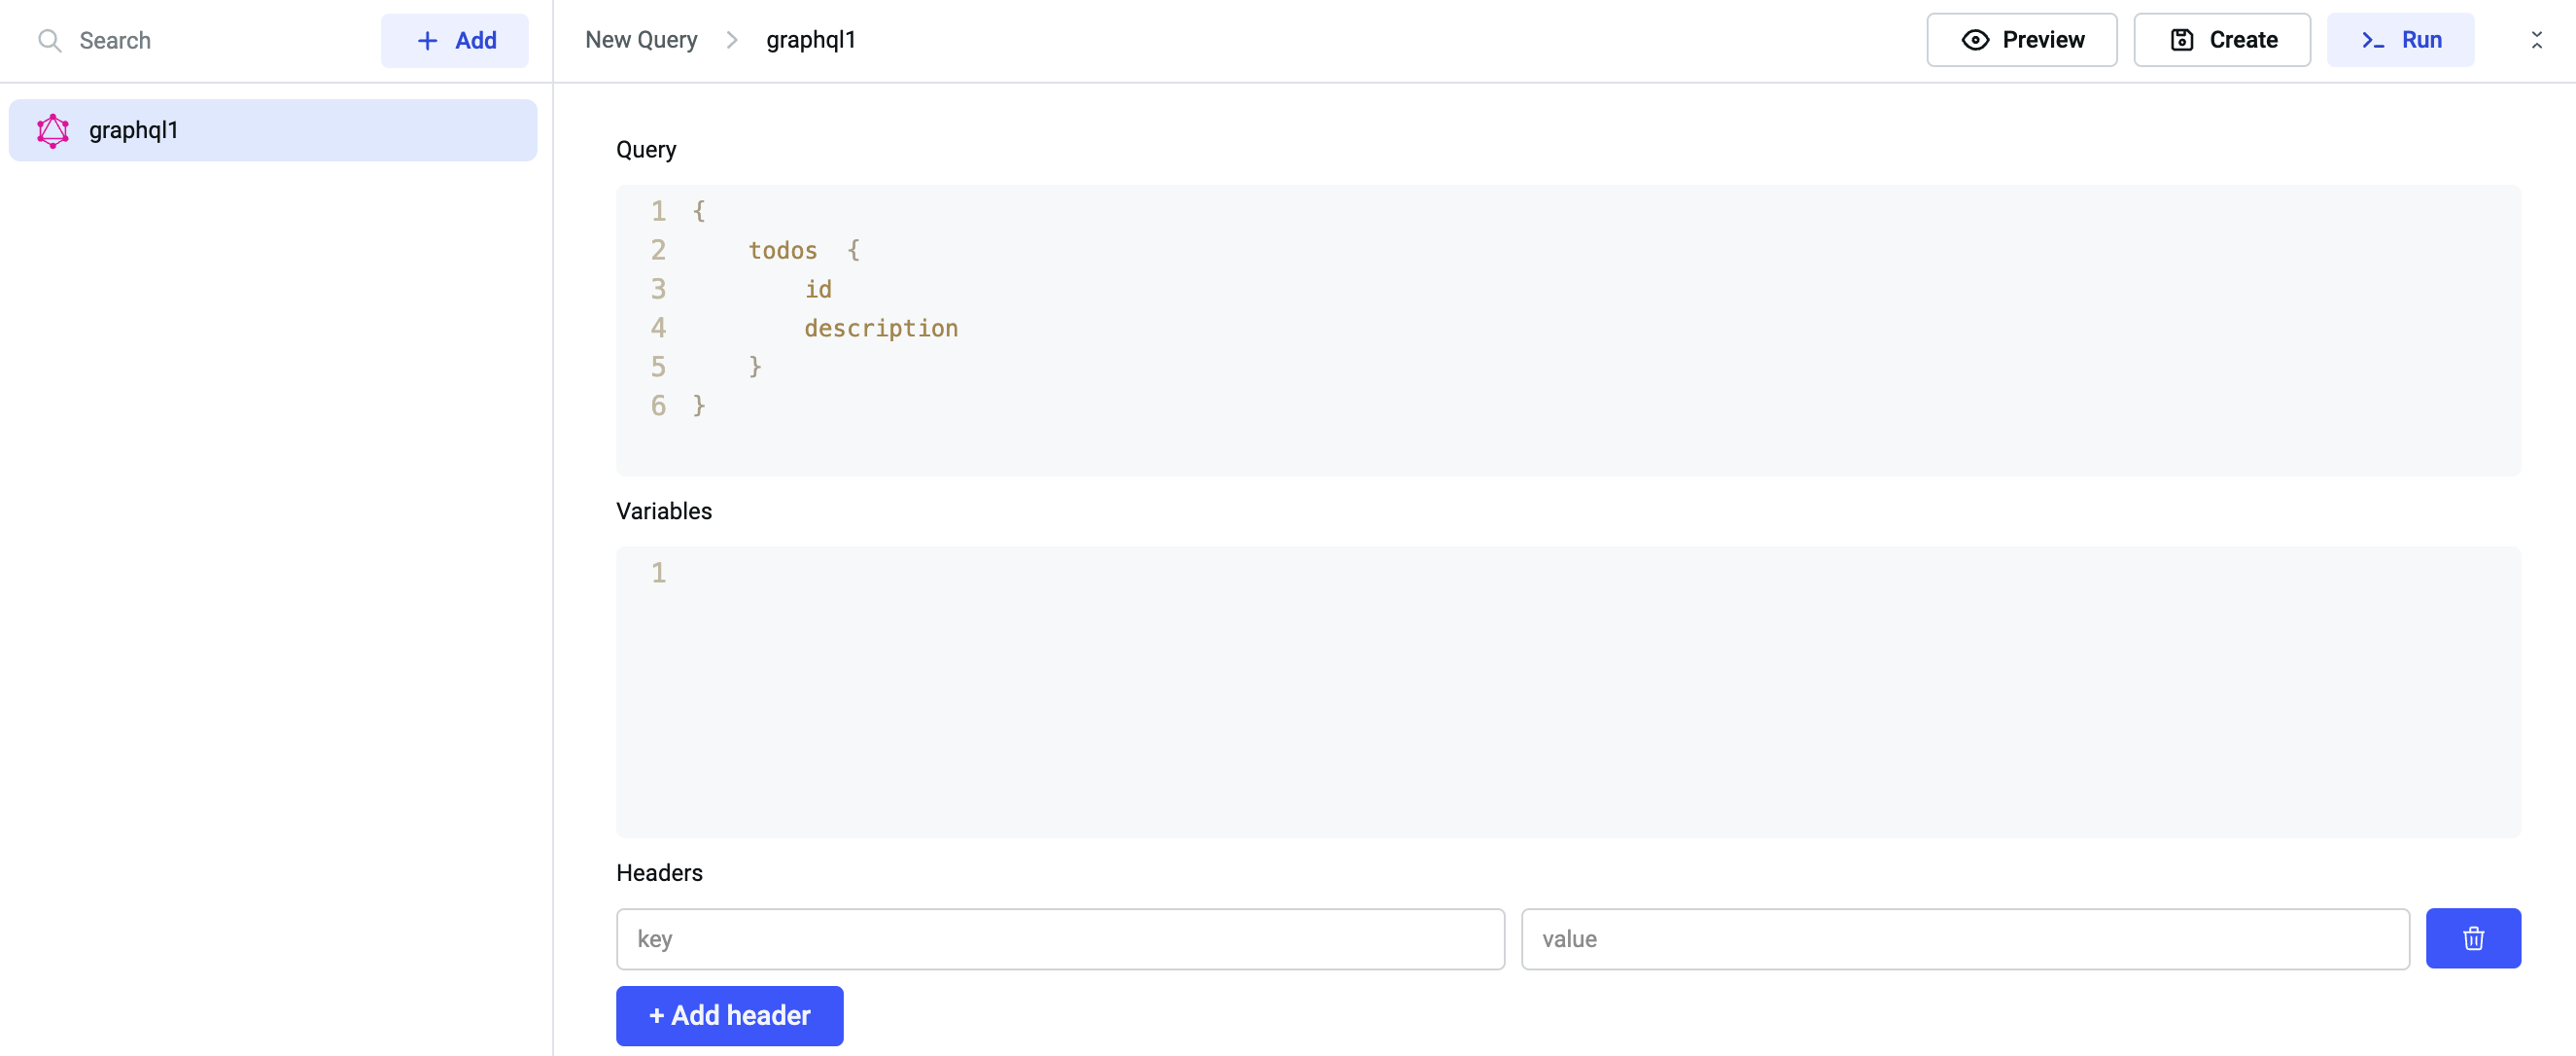Click the search magnifier icon

click(49, 41)
